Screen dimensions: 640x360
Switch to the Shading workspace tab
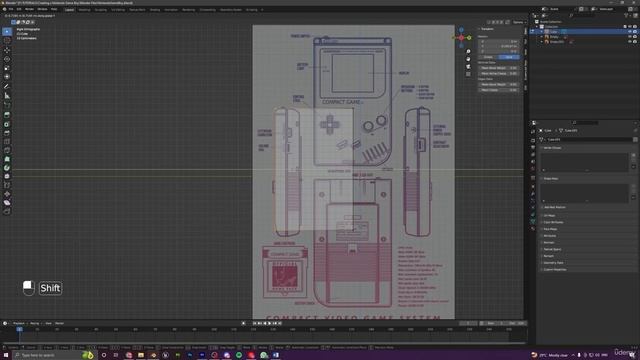155,9
